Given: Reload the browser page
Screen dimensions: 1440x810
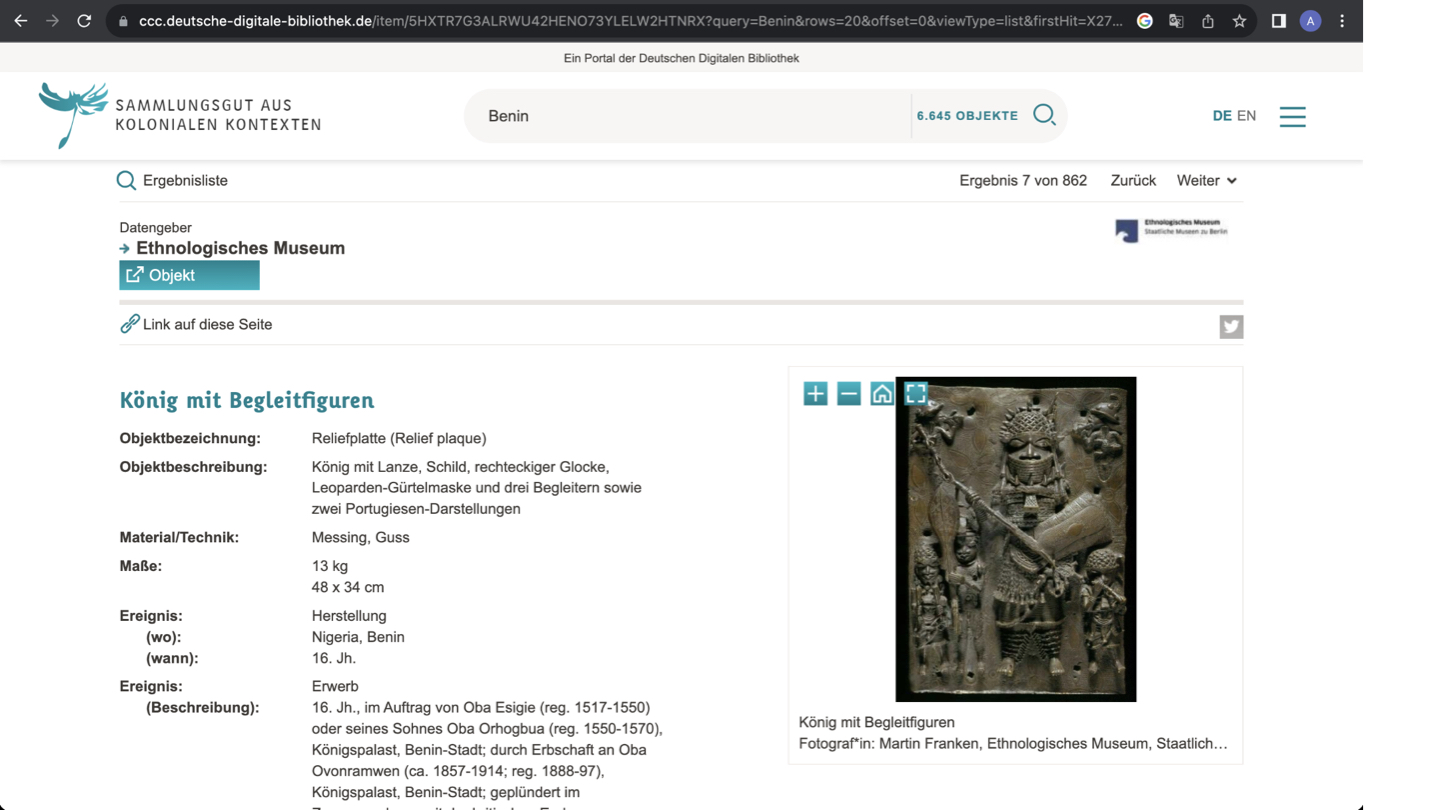Looking at the screenshot, I should [84, 21].
